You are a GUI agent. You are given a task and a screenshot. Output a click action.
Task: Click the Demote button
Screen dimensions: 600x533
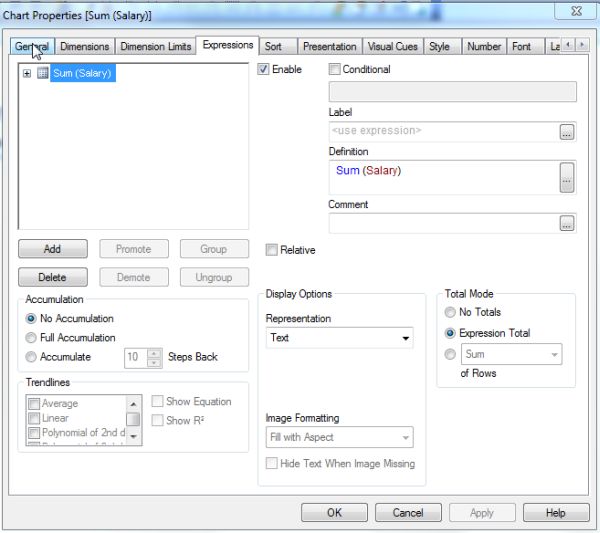[134, 277]
